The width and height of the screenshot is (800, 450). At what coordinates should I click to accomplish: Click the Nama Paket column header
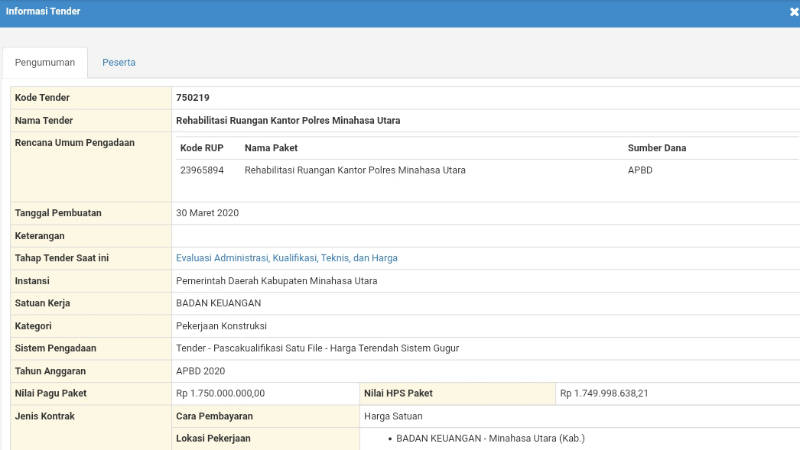point(271,148)
